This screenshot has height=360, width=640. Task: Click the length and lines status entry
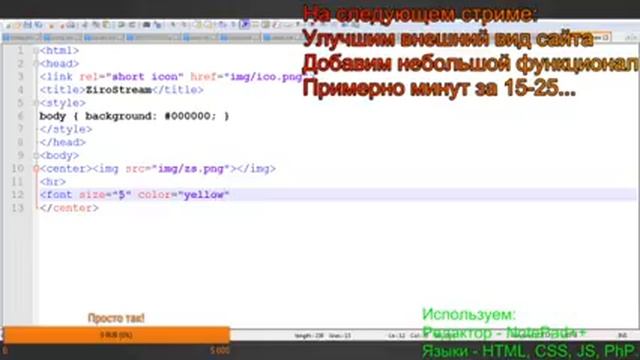[x=322, y=336]
